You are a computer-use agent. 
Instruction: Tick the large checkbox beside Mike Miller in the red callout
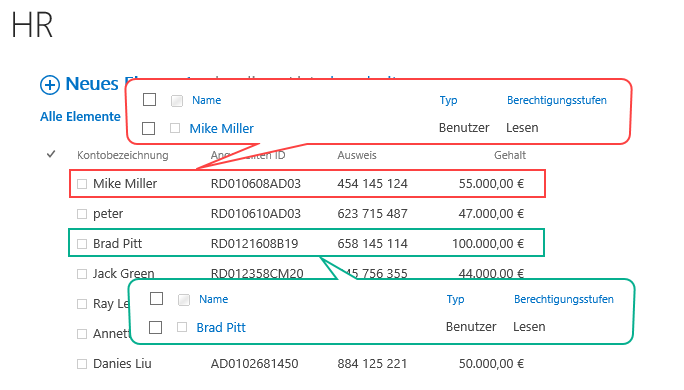pos(148,128)
